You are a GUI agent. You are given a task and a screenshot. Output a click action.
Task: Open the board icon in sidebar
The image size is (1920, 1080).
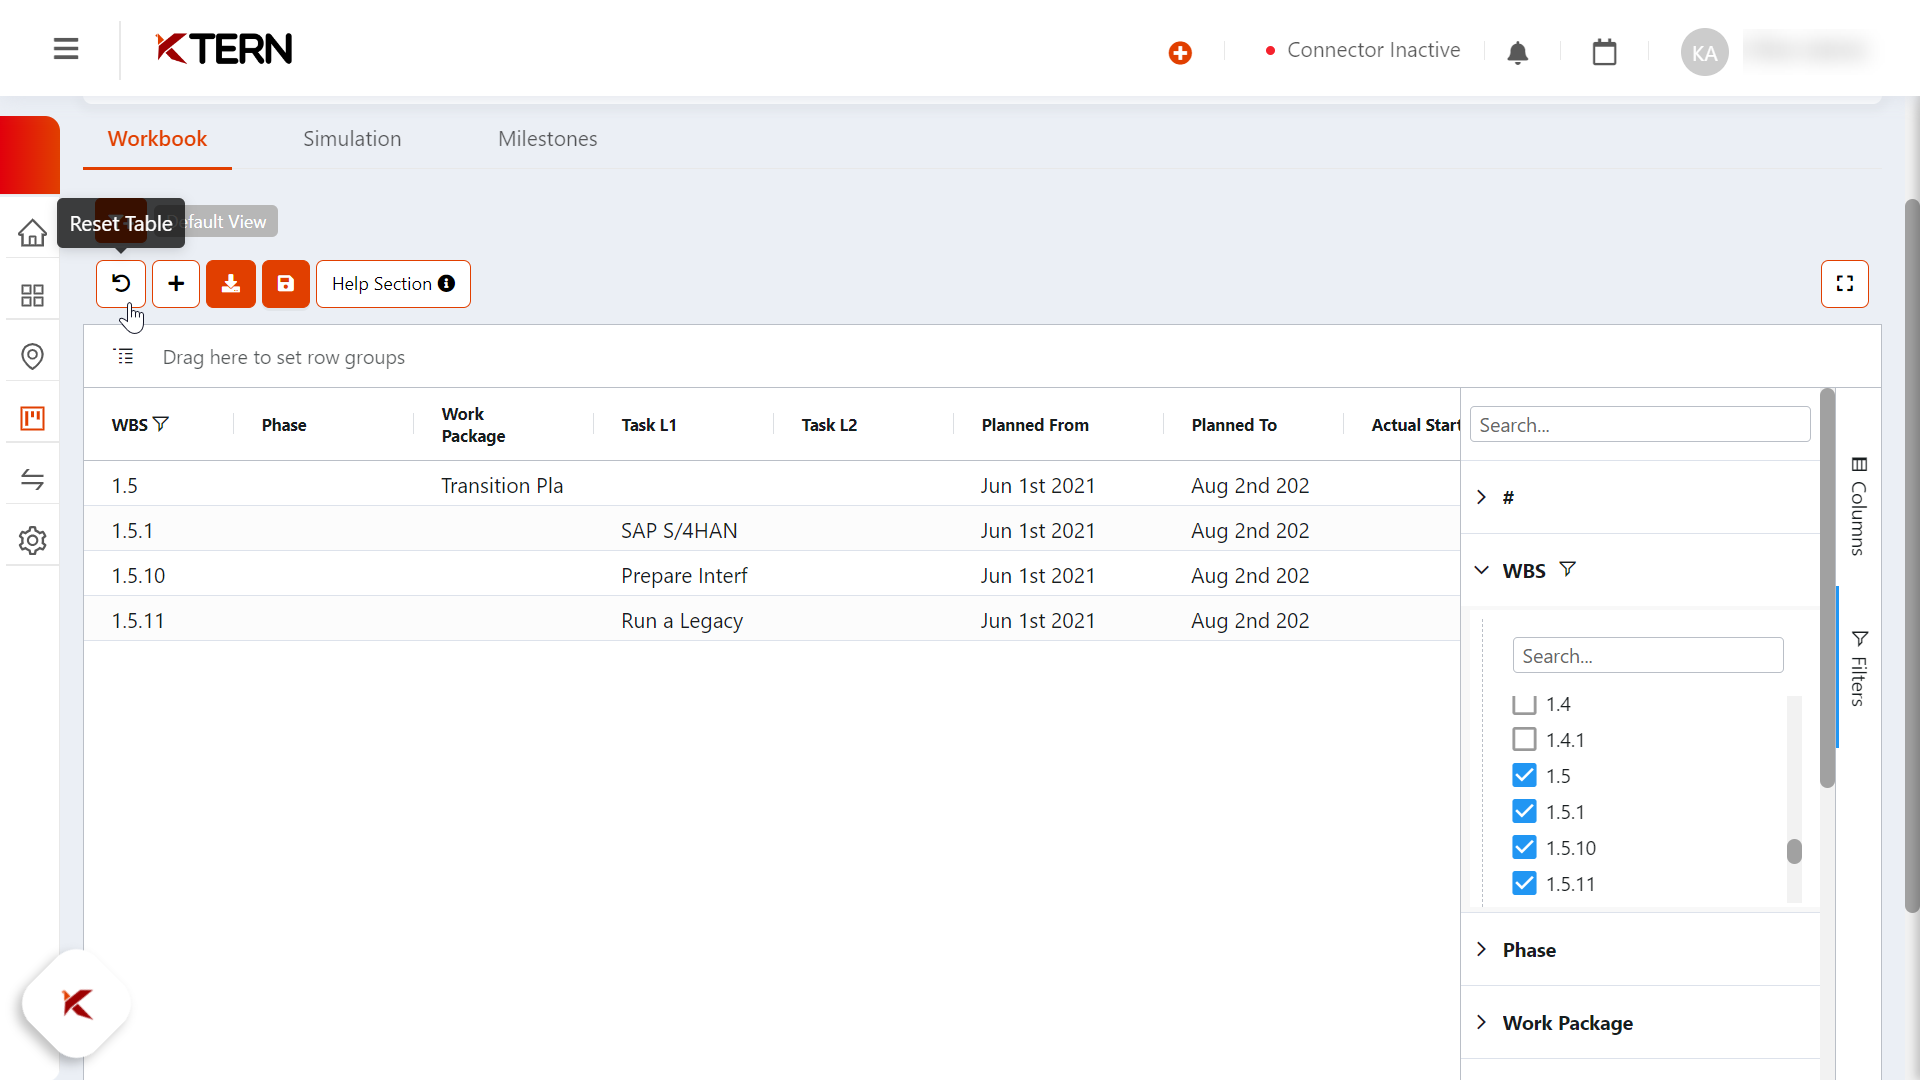coord(32,418)
